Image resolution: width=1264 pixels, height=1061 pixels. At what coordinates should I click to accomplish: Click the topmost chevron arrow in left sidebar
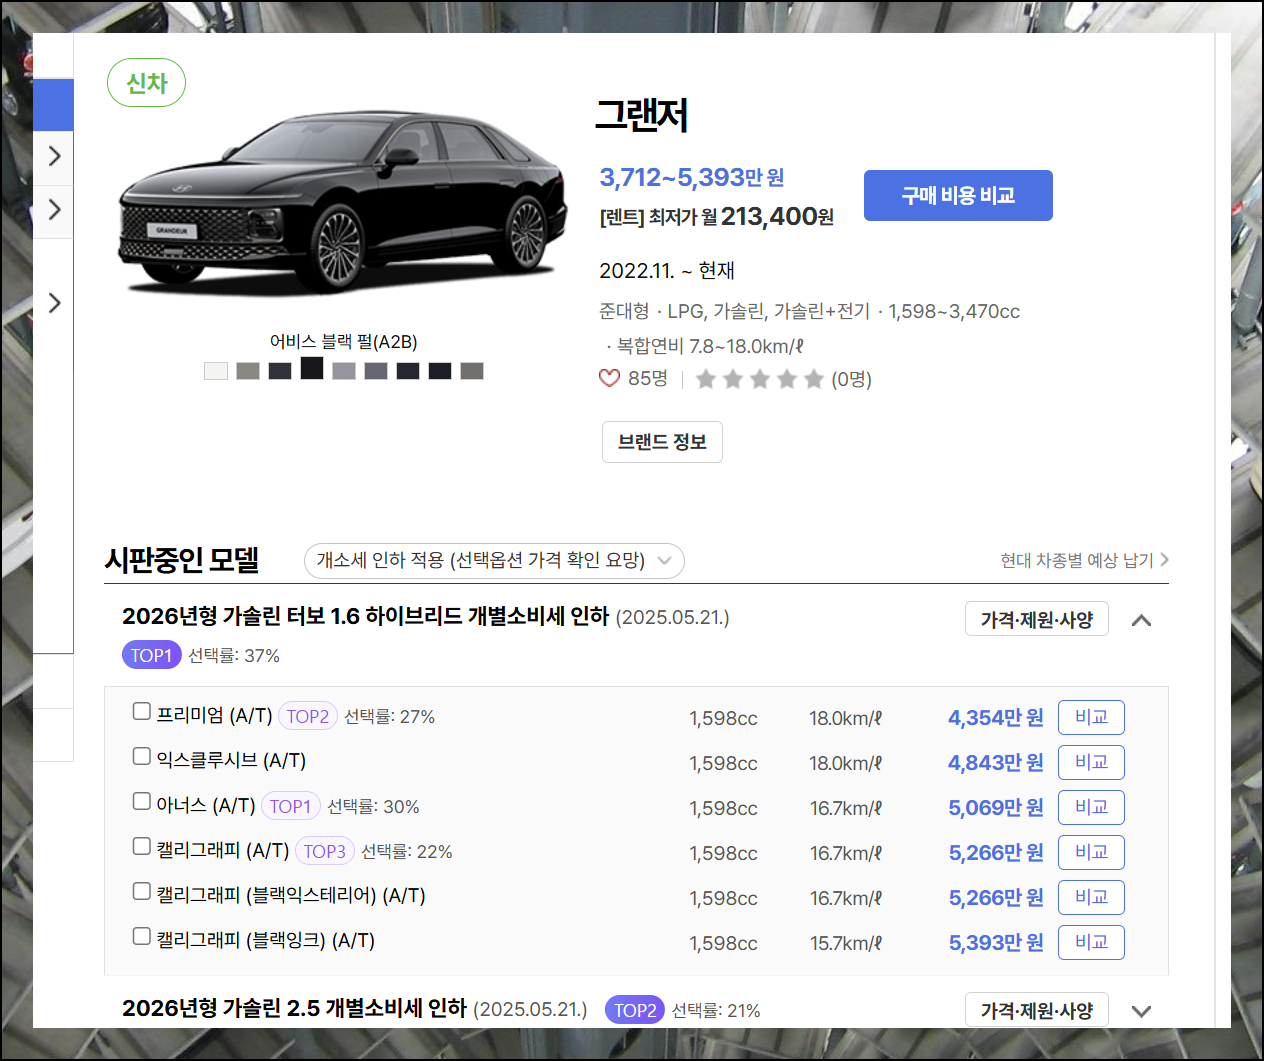(x=55, y=156)
